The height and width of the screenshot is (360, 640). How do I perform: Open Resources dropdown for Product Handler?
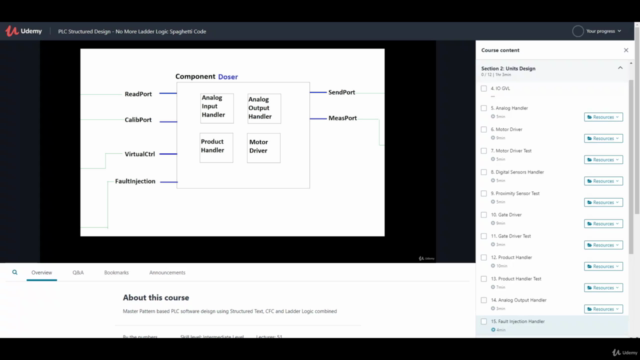point(603,266)
